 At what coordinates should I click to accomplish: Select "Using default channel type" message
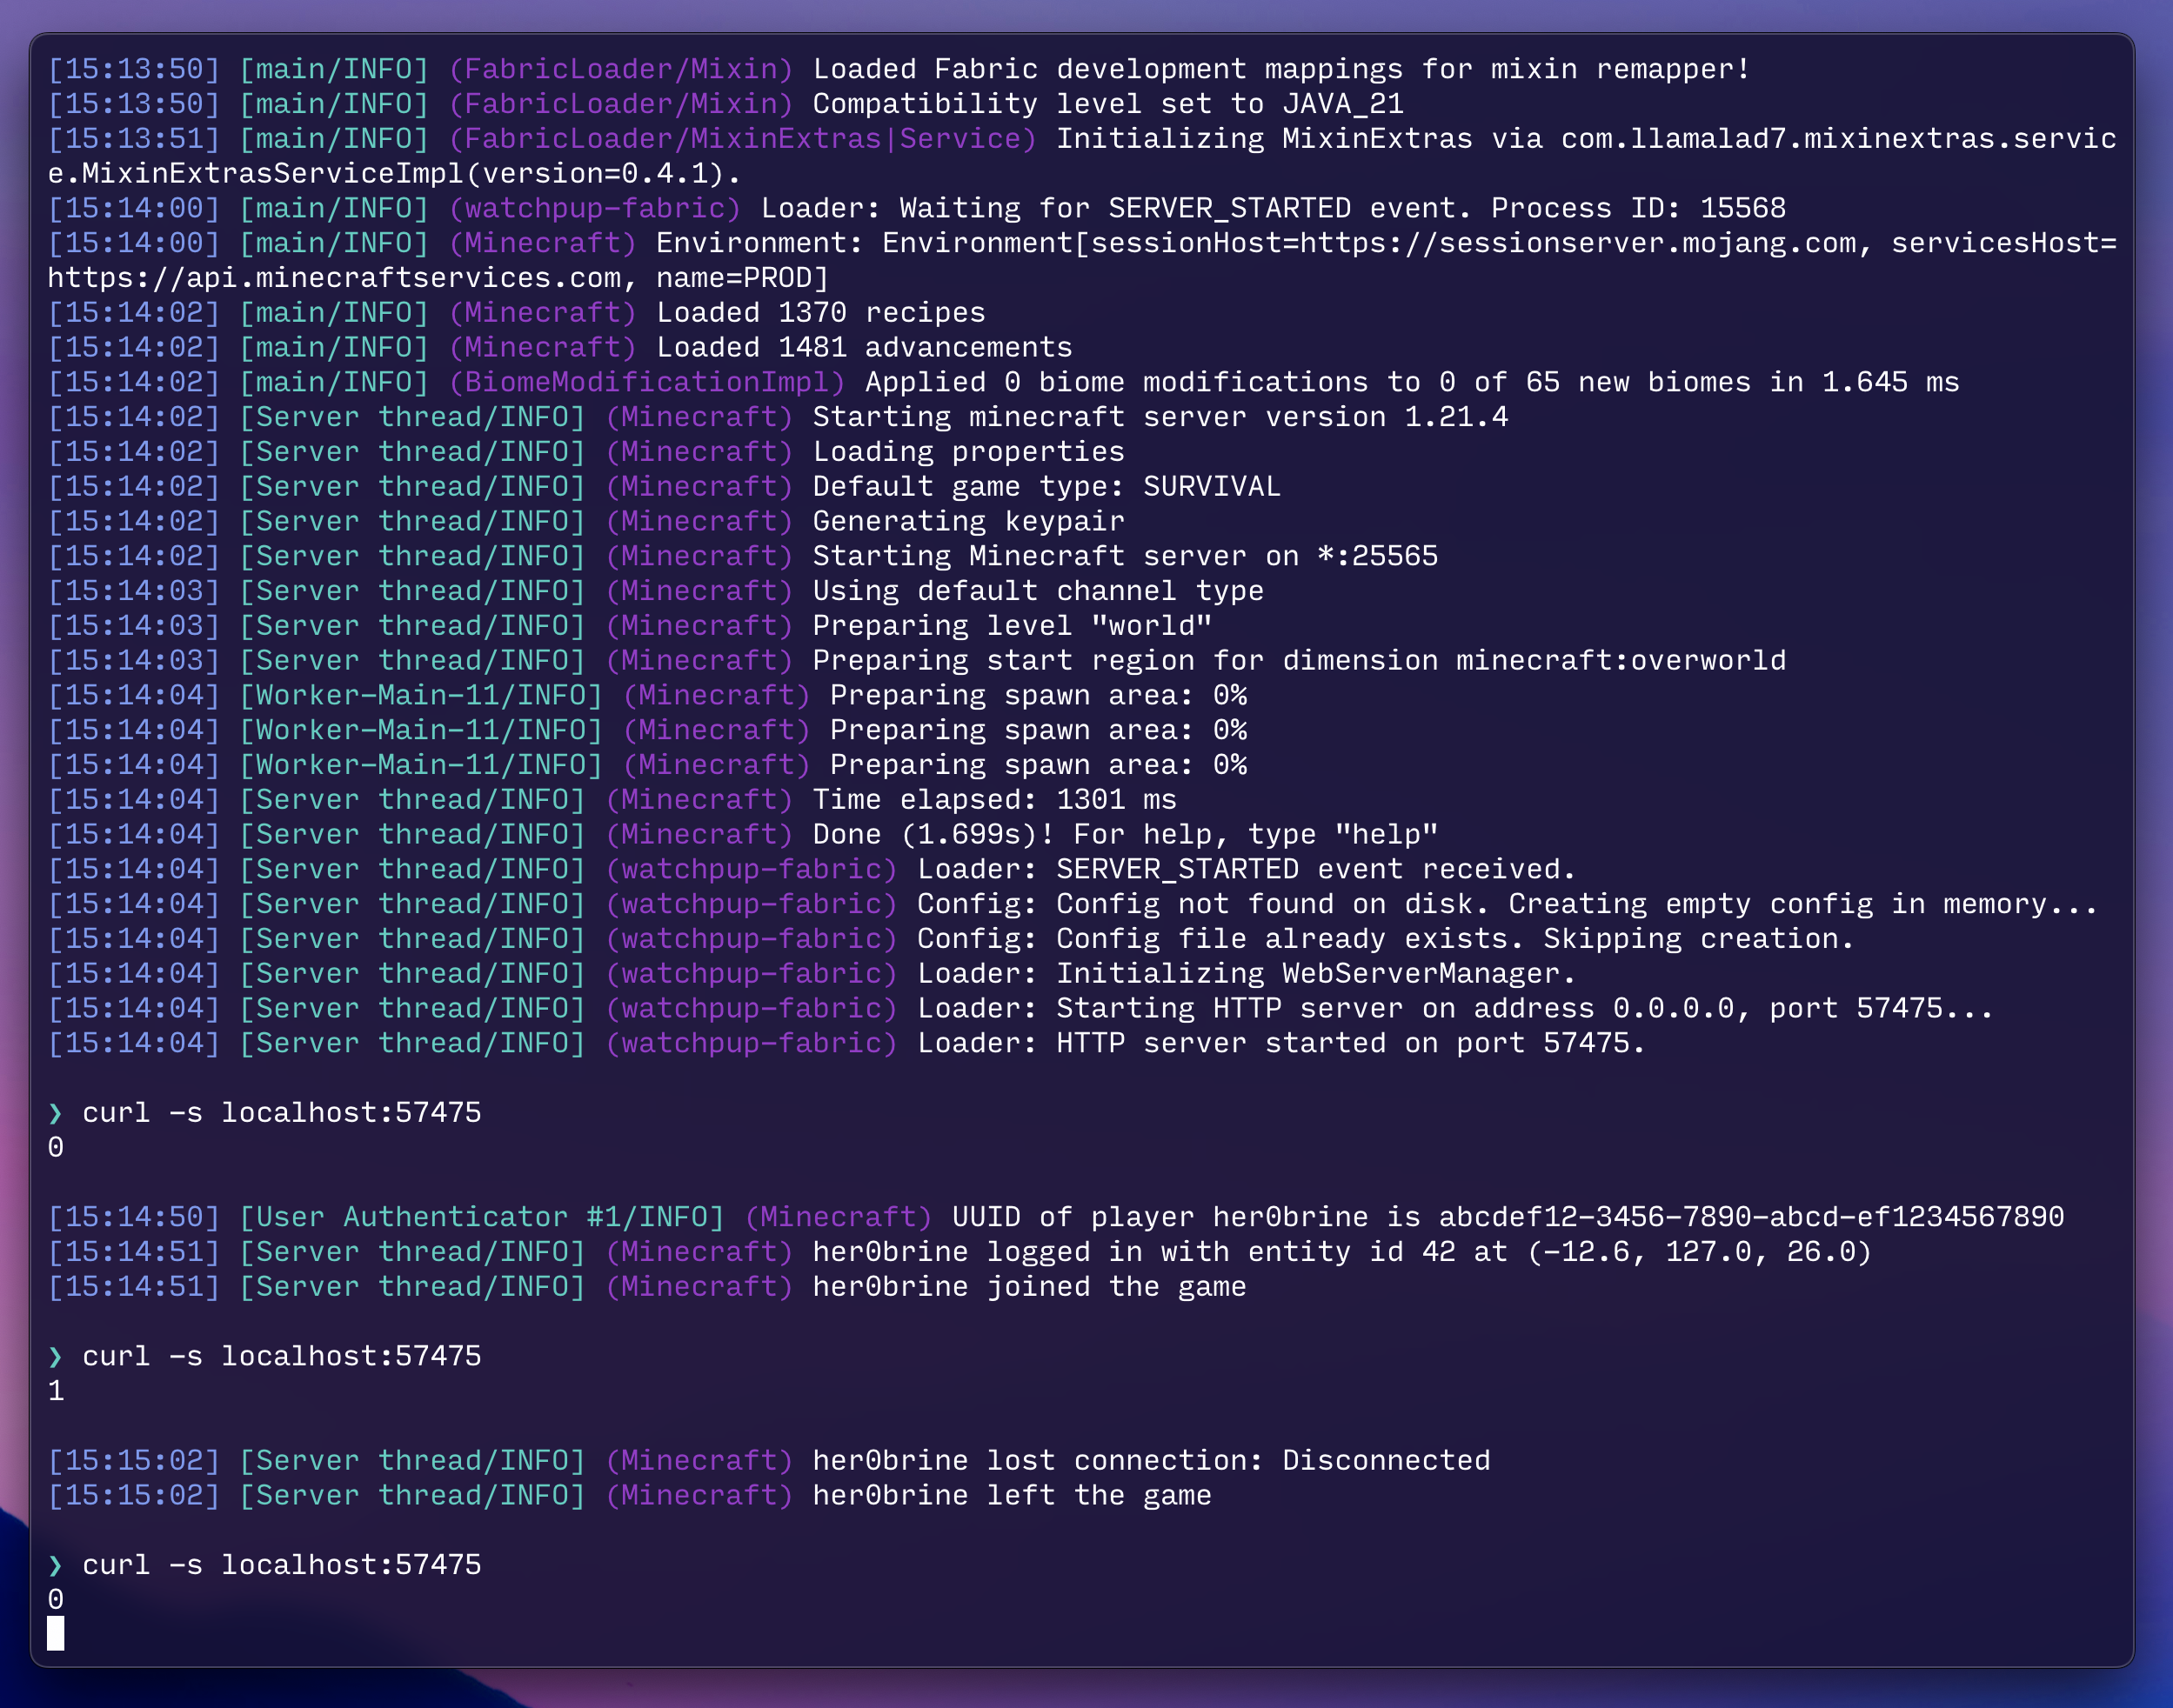[1038, 591]
